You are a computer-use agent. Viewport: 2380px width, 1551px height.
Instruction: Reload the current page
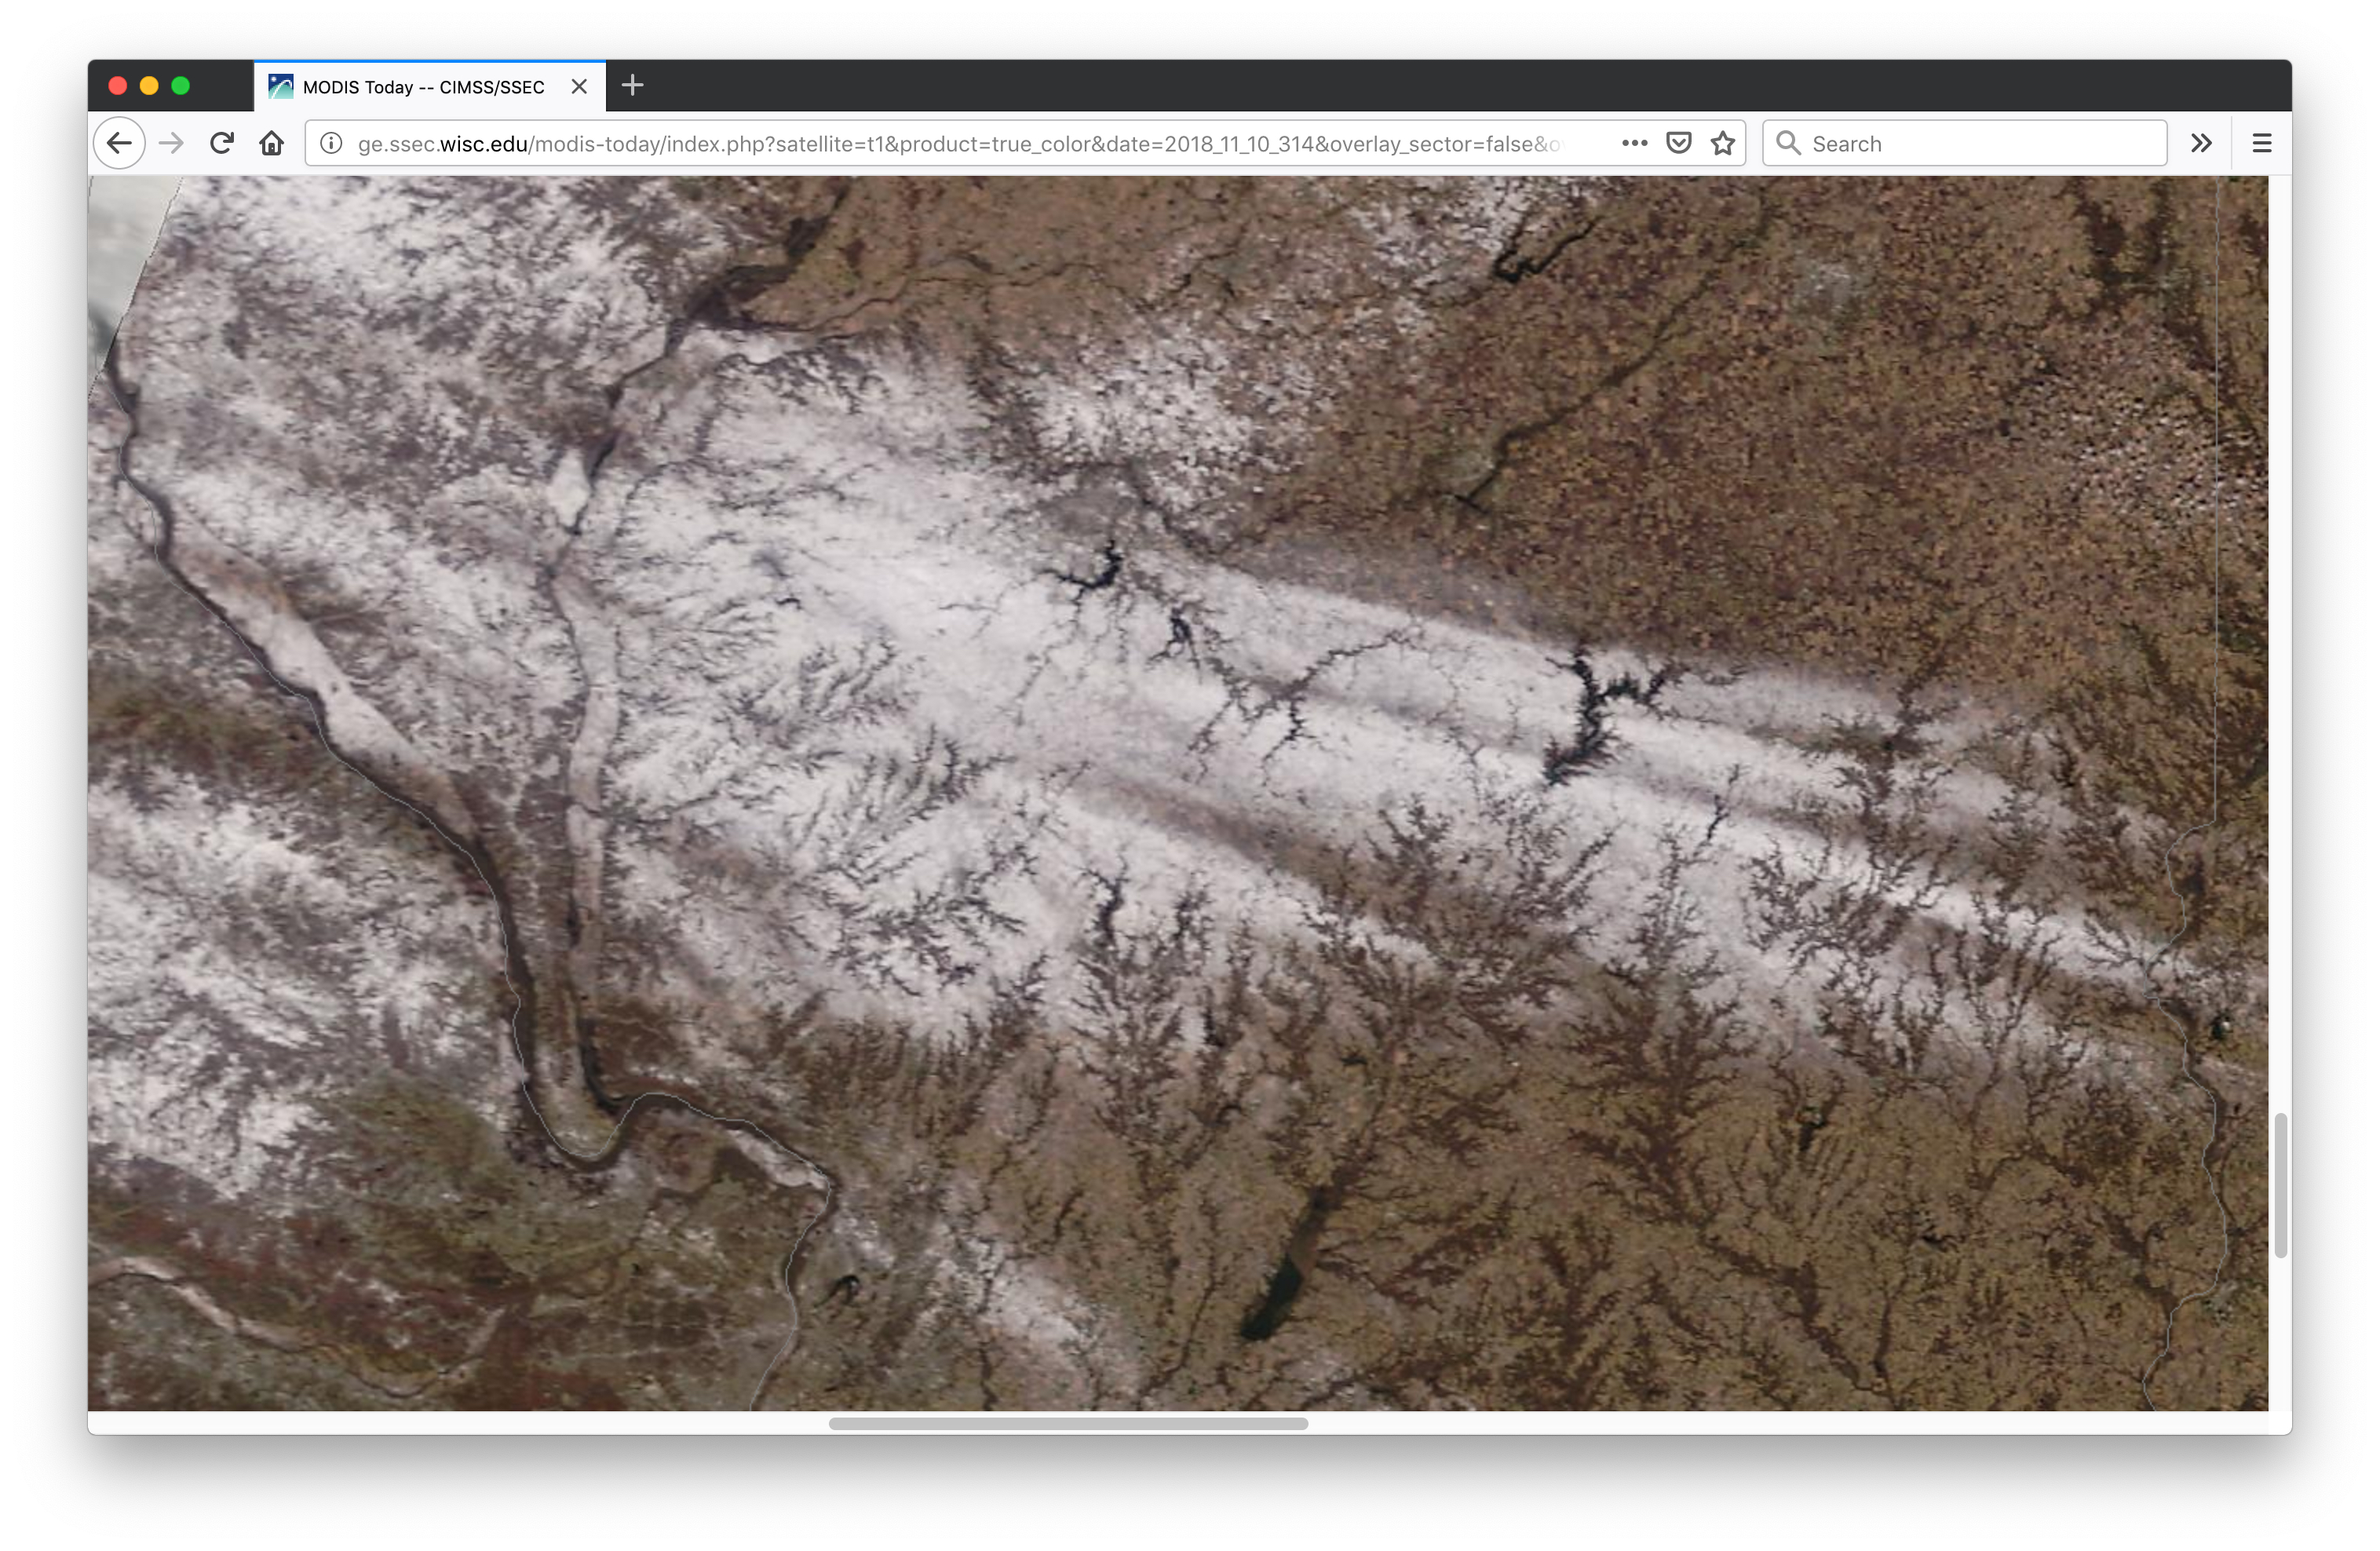point(222,143)
